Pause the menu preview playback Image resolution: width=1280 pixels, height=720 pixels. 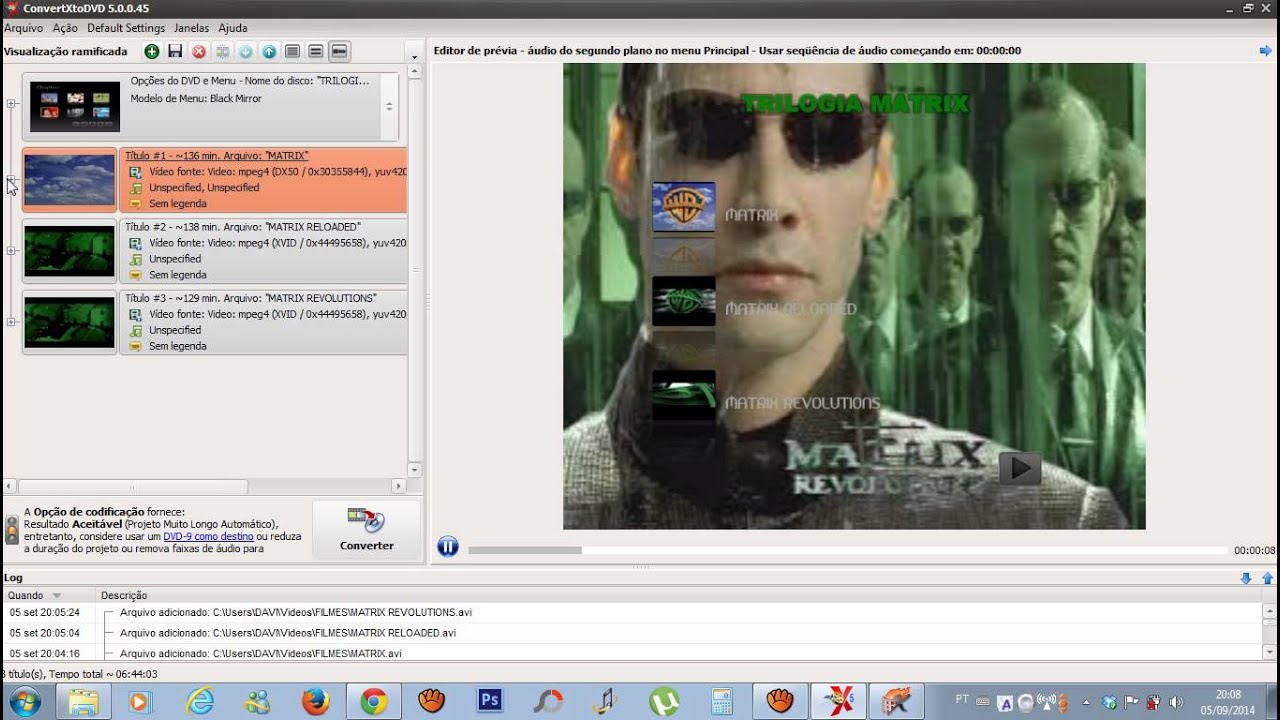(448, 547)
